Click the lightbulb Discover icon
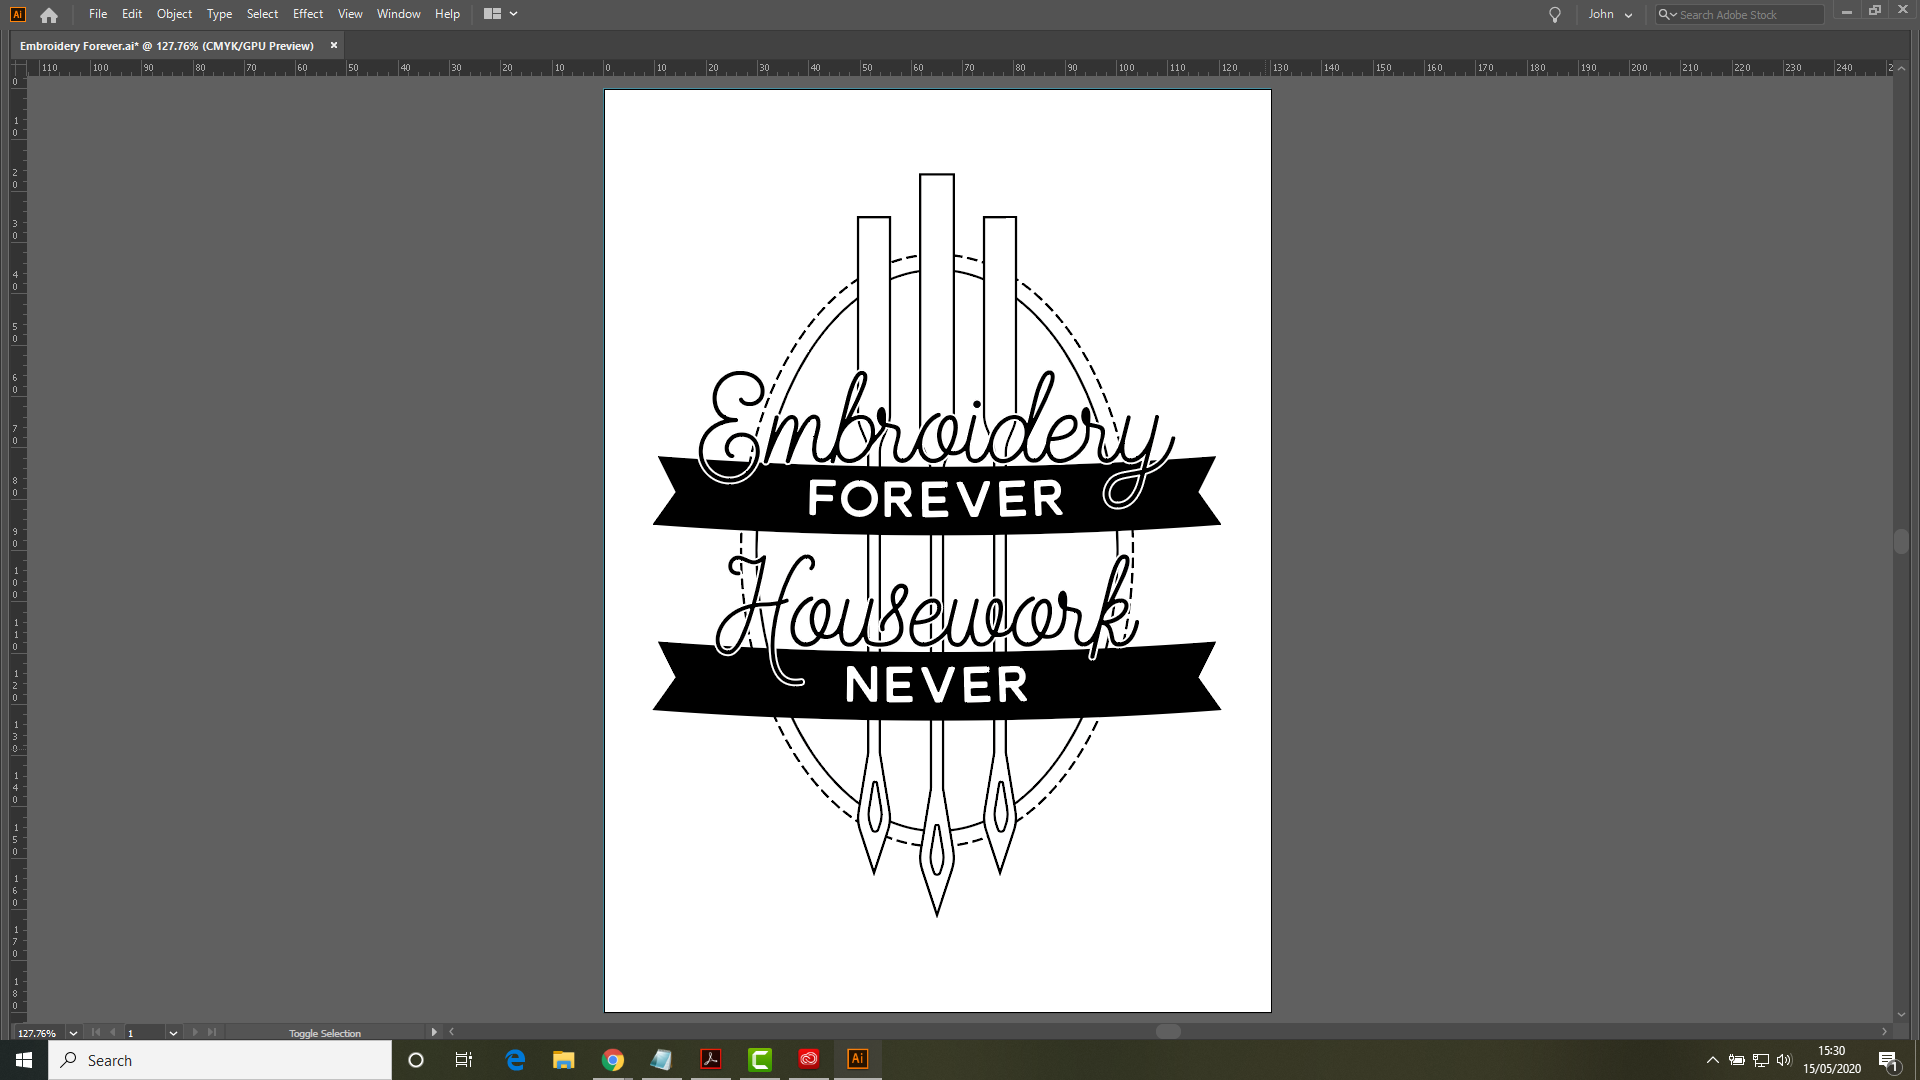The height and width of the screenshot is (1080, 1920). click(x=1555, y=15)
